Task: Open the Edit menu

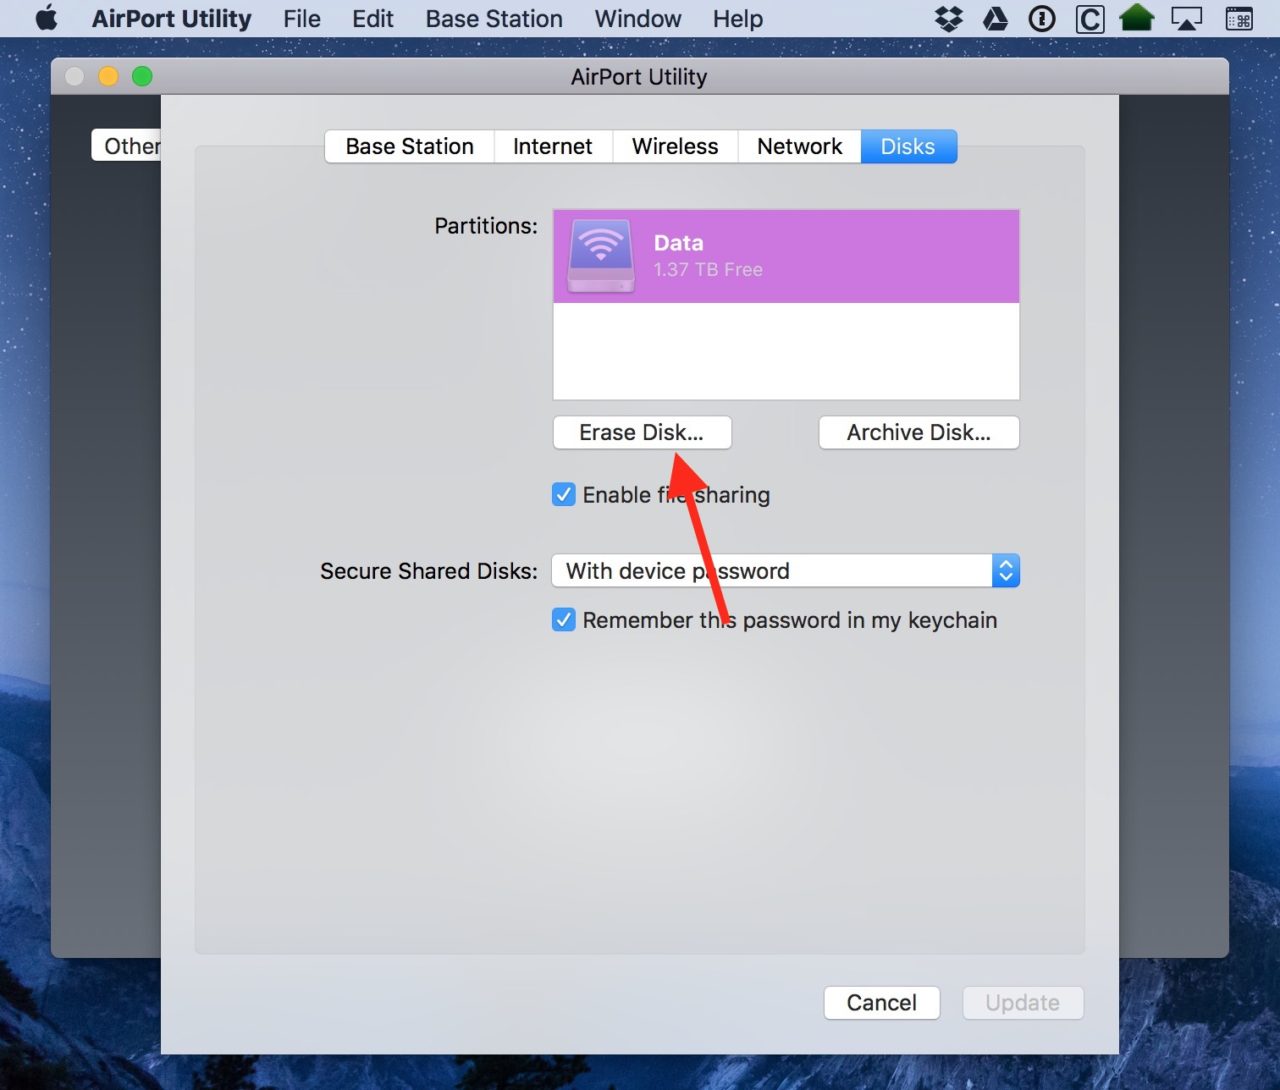Action: 372,18
